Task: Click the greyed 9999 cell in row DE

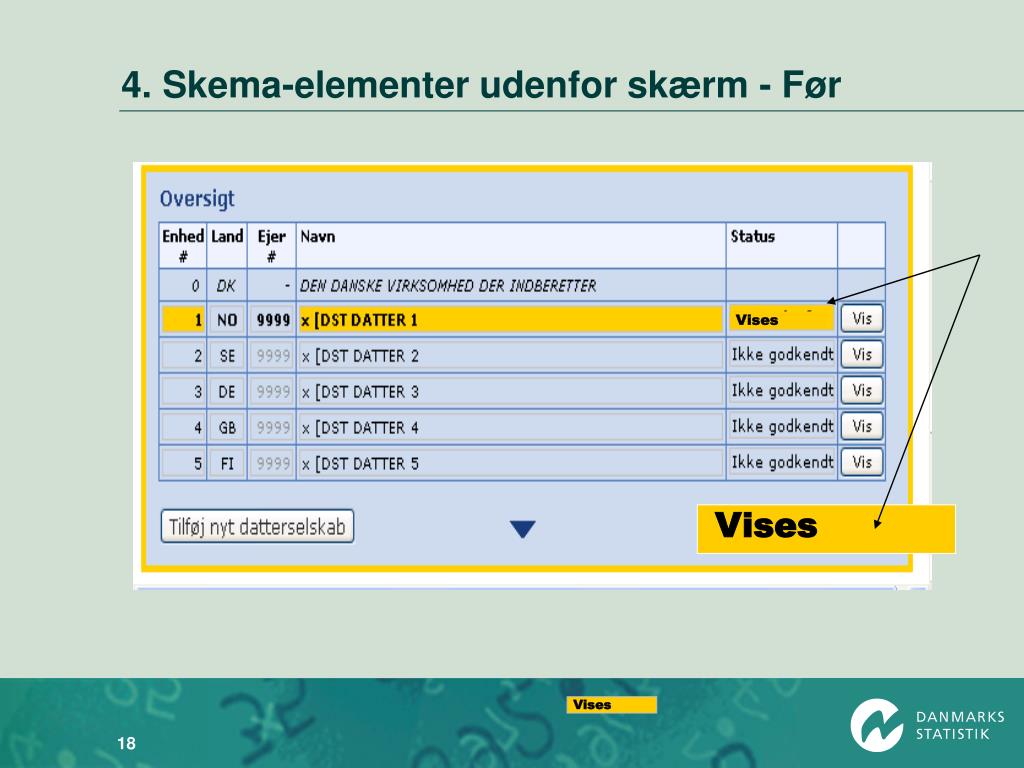Action: pos(272,391)
